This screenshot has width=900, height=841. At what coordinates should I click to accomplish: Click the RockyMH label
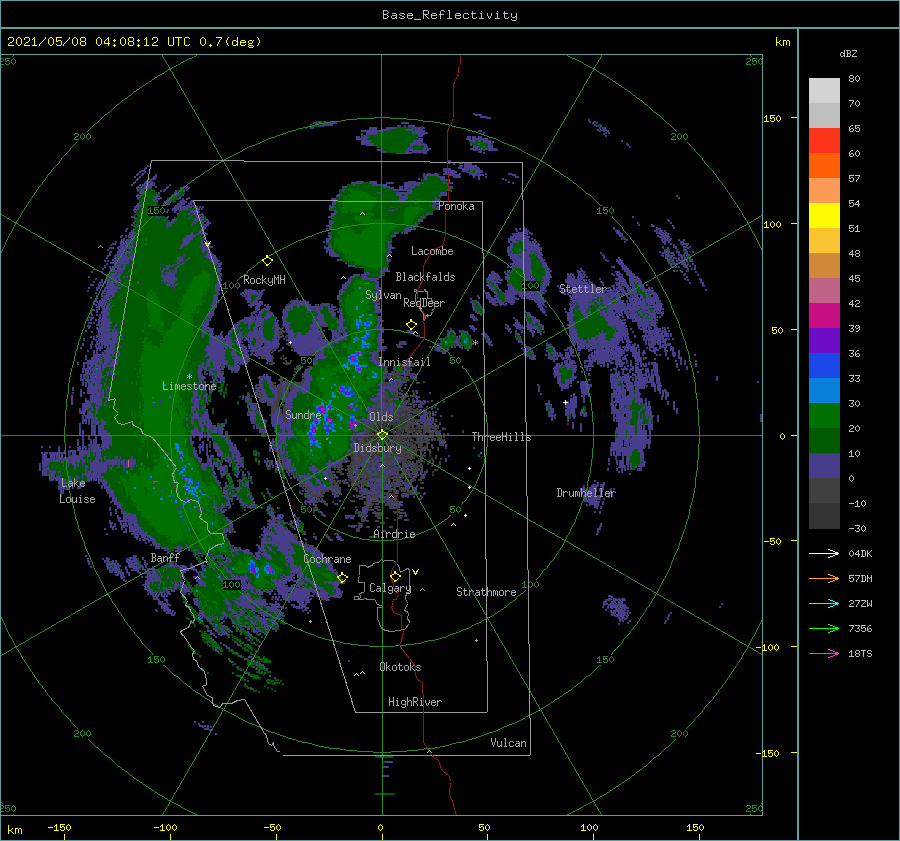[x=264, y=280]
